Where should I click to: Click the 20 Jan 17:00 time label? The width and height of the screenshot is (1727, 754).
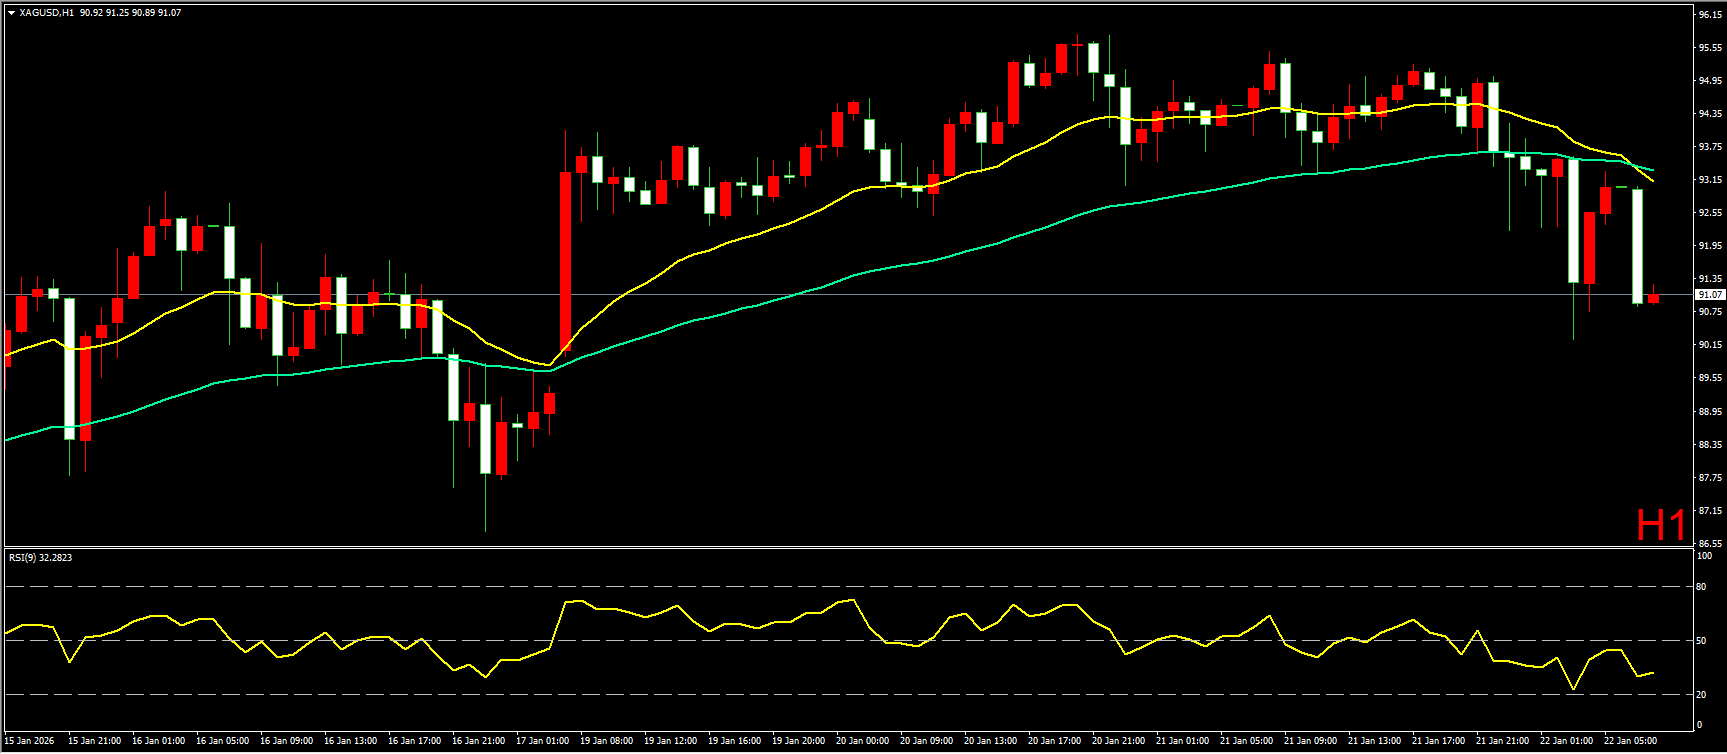[x=1054, y=741]
